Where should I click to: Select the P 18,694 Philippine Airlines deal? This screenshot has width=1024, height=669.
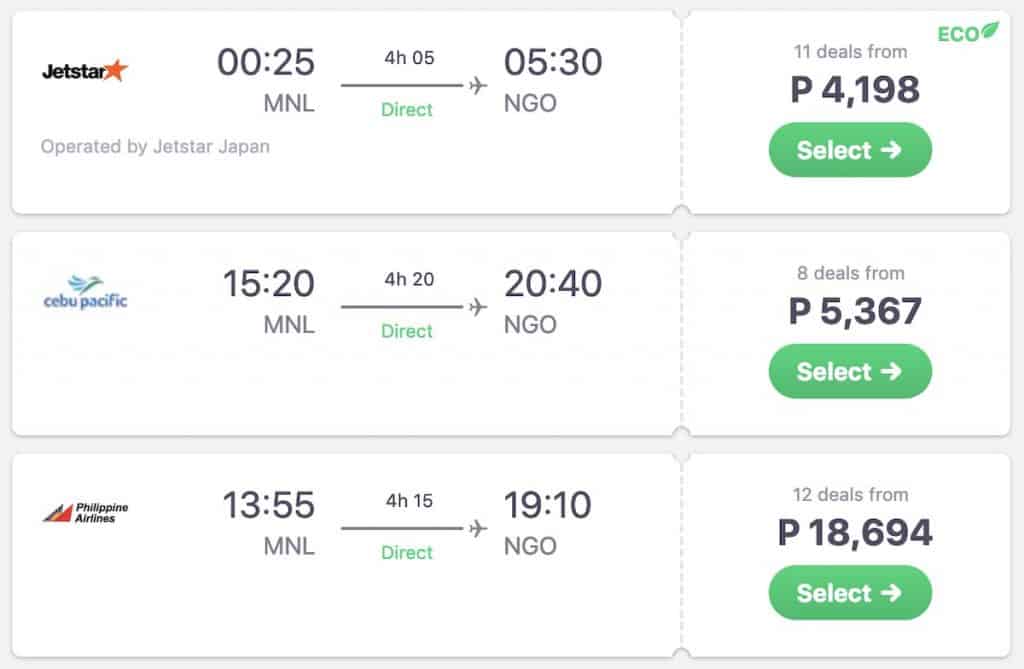coord(850,593)
